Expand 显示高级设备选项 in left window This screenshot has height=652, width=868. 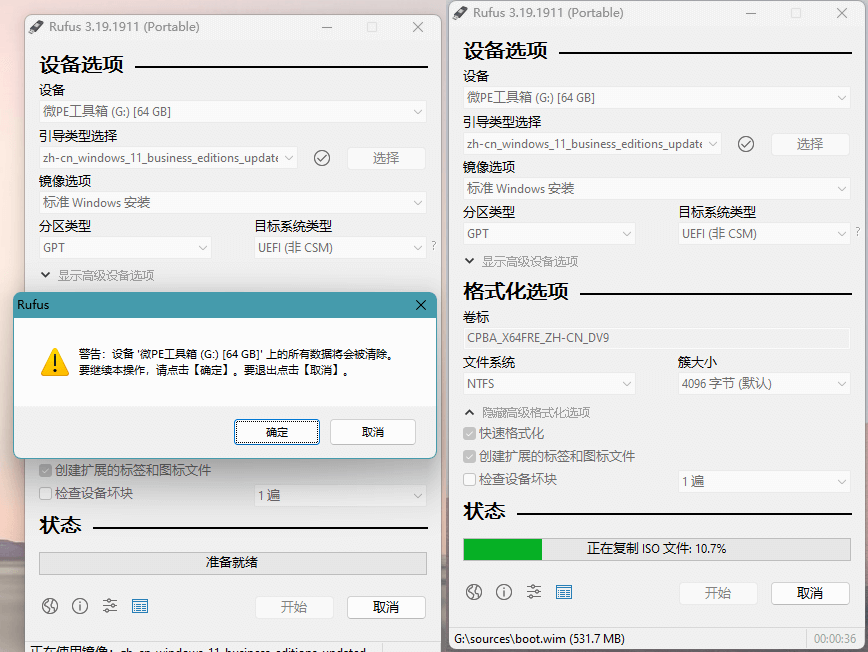pos(97,275)
